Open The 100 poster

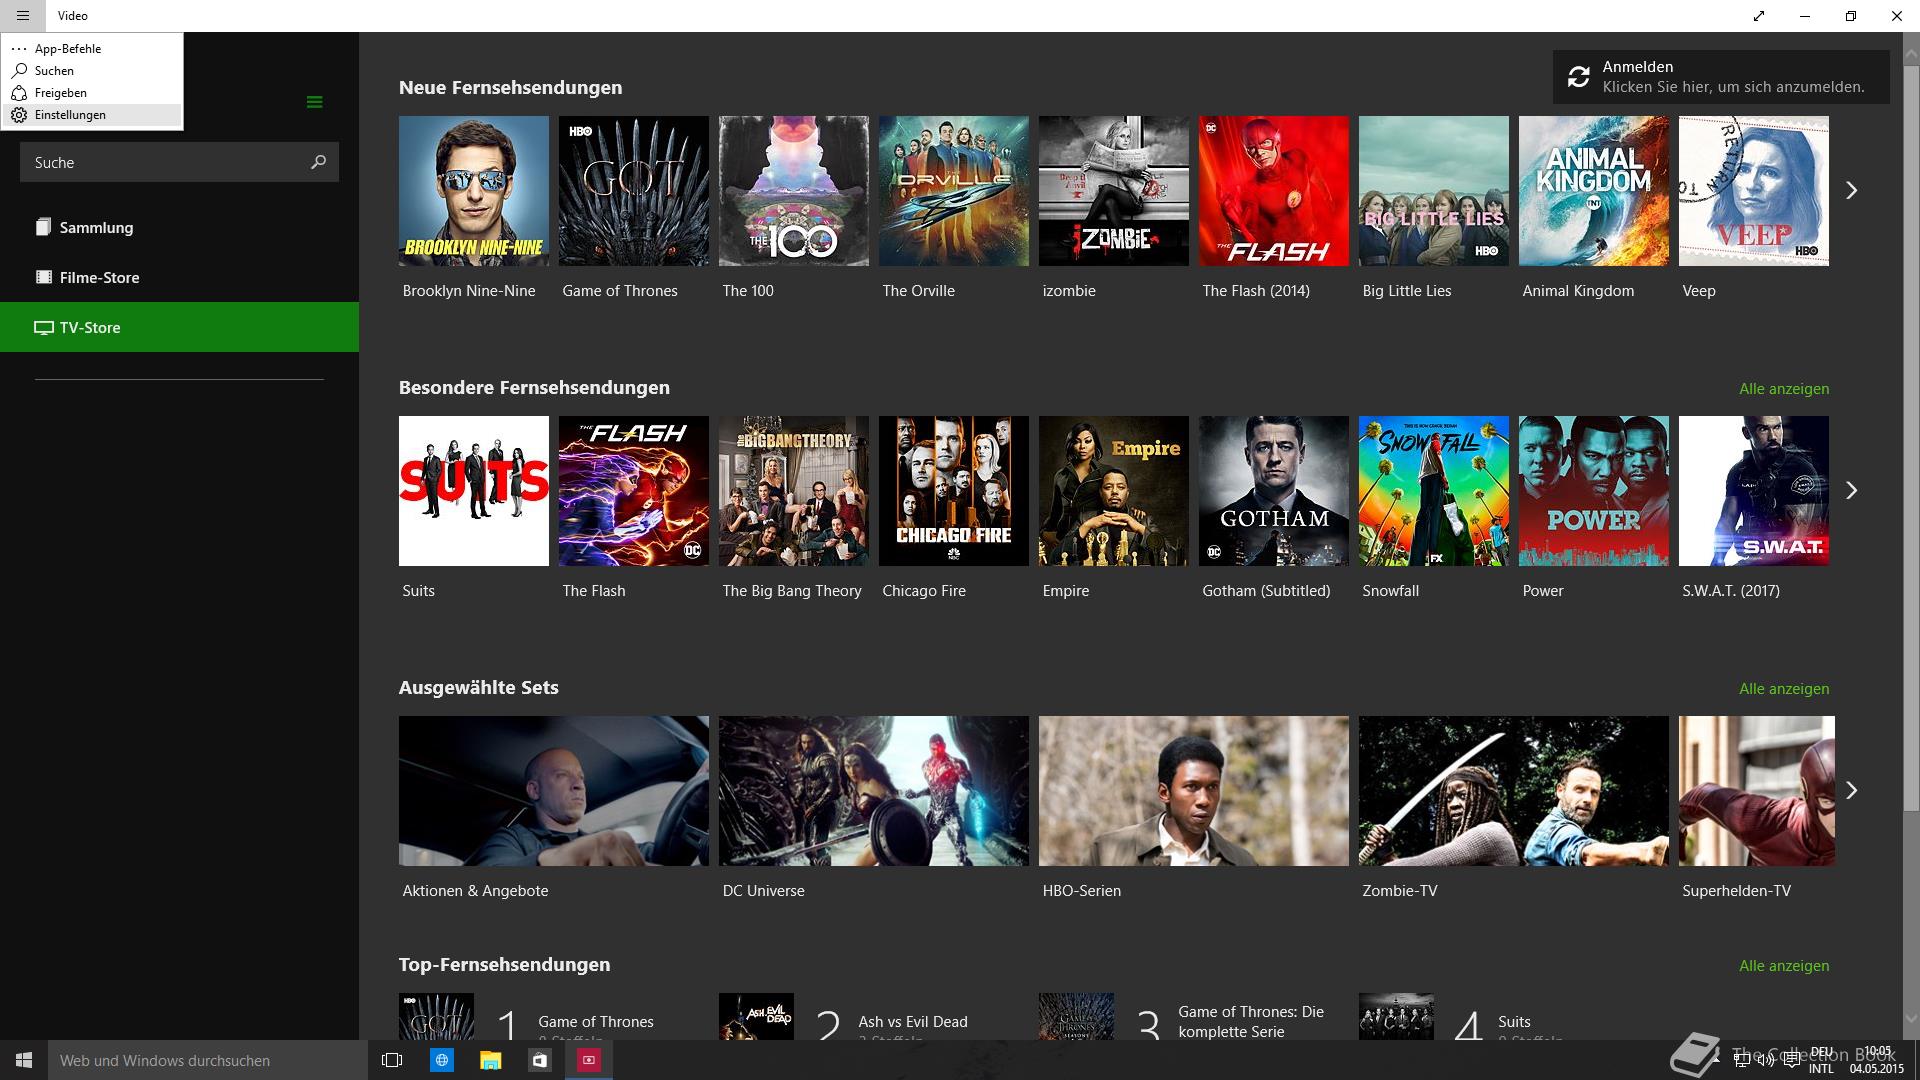(x=794, y=191)
